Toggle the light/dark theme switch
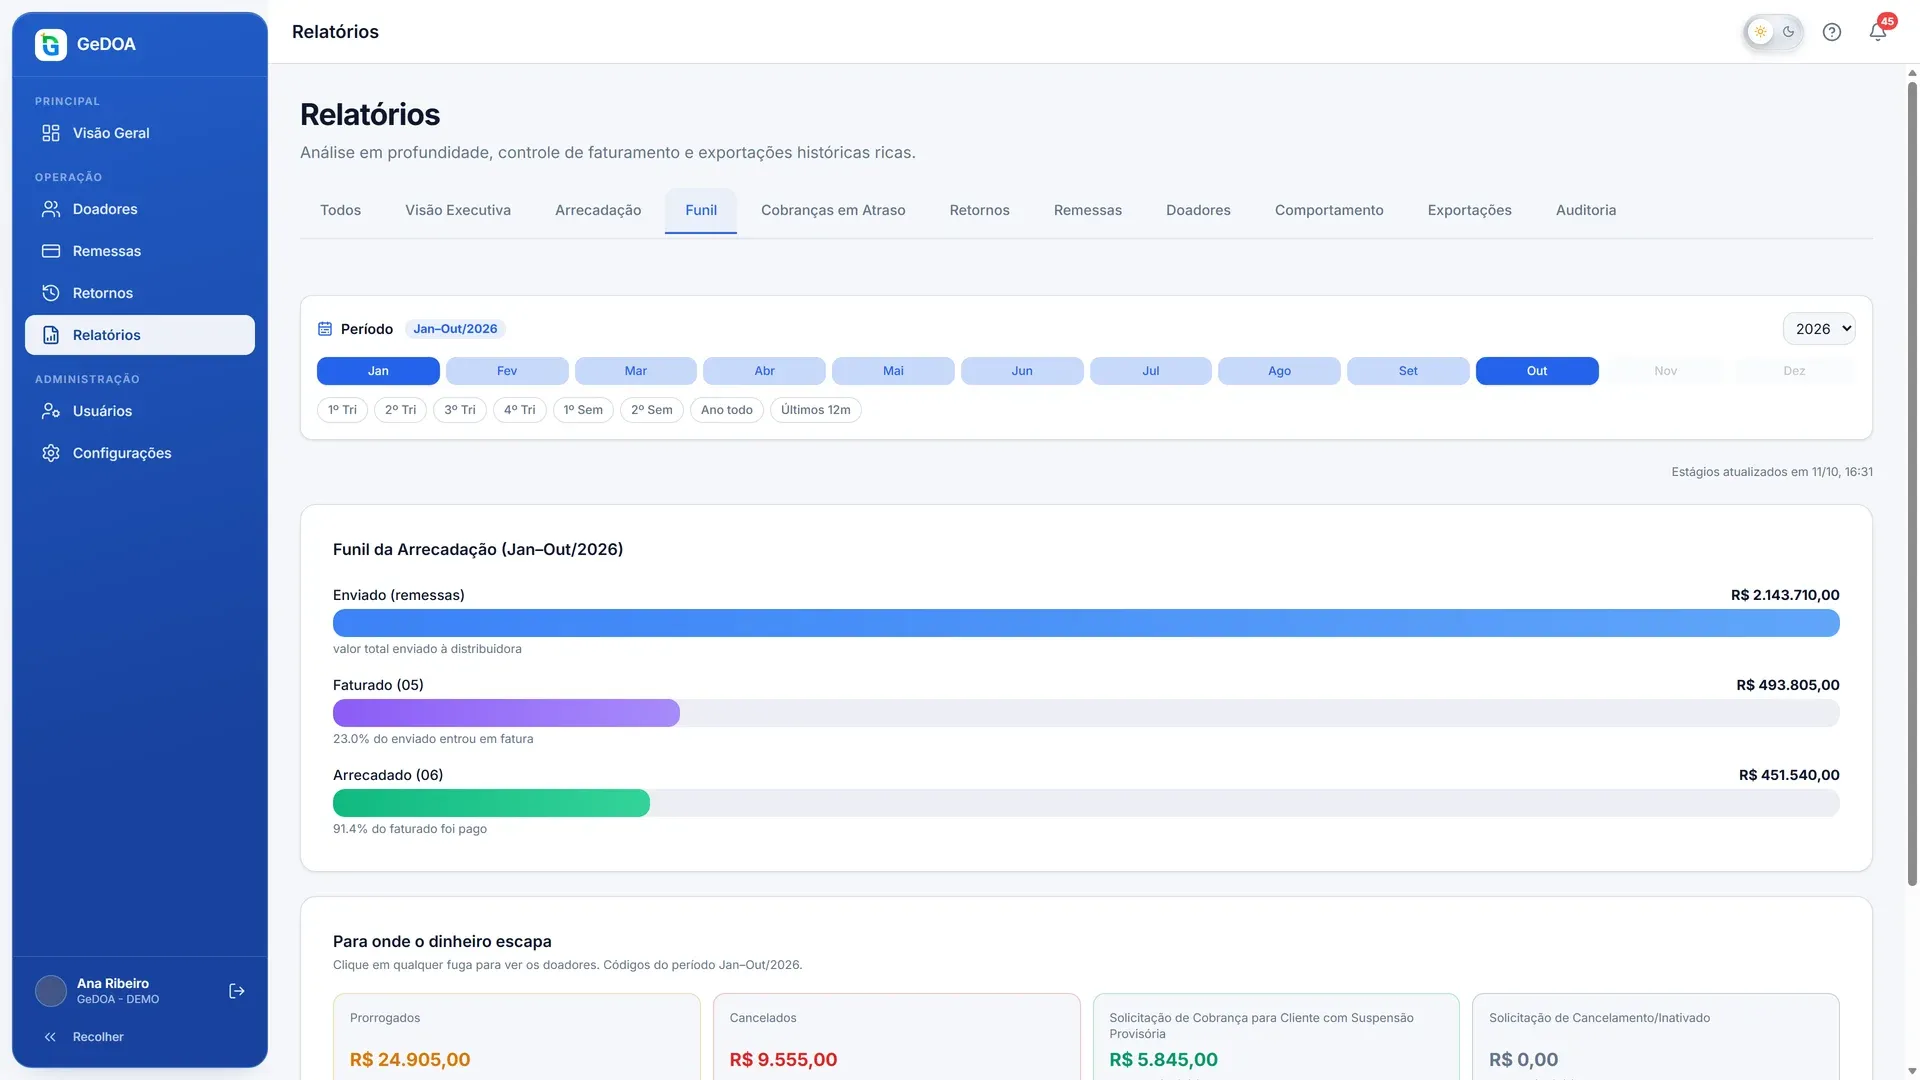1920x1080 pixels. (1774, 32)
